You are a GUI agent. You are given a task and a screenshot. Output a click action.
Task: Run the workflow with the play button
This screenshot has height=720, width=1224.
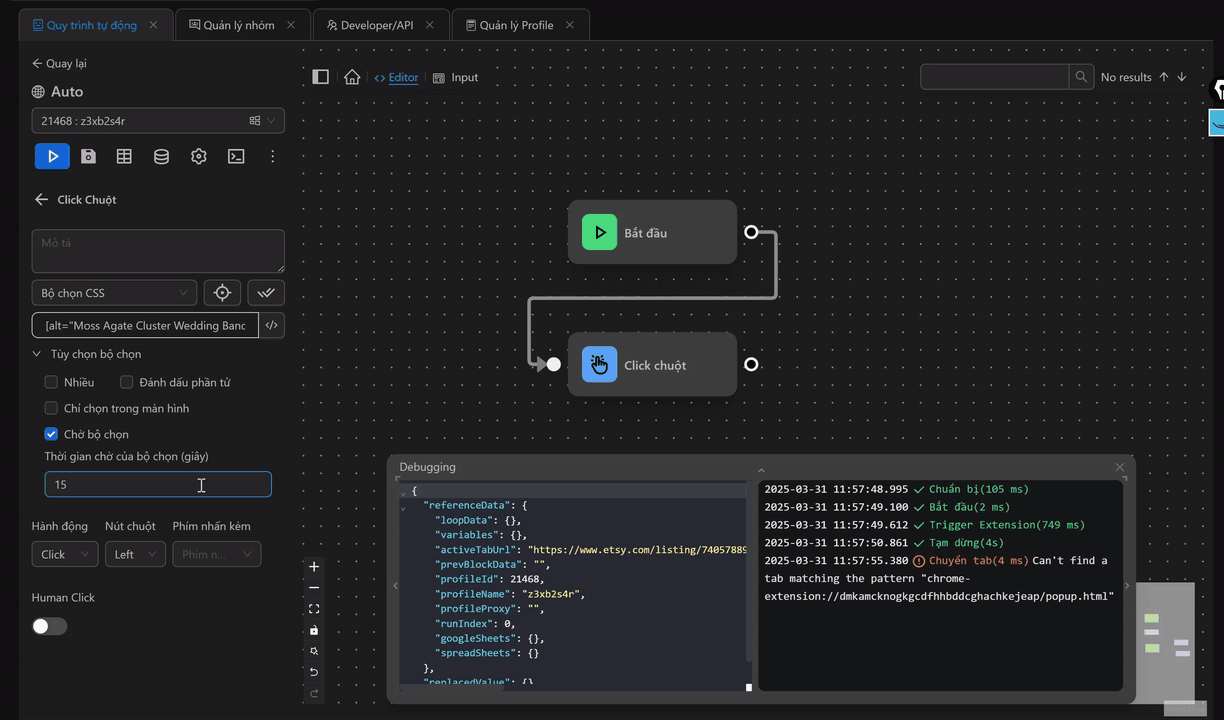[52, 156]
